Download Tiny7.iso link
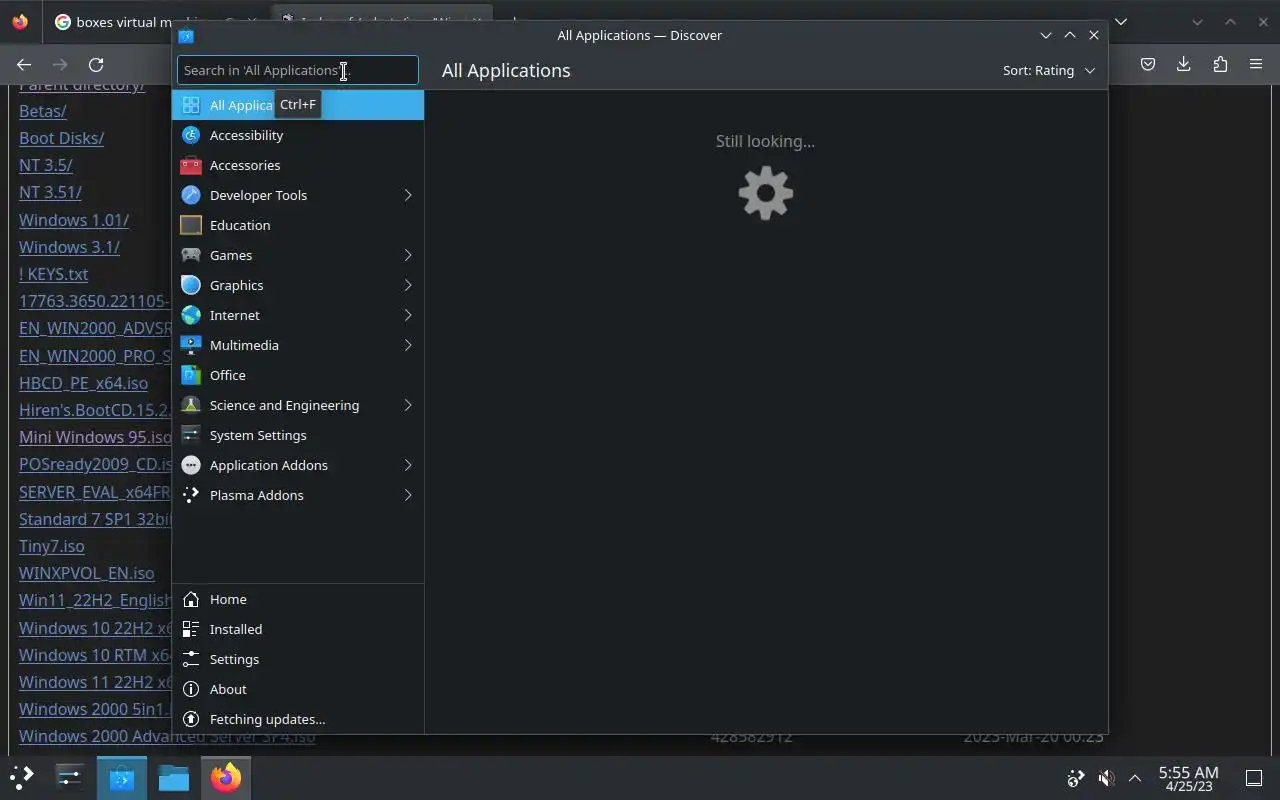The image size is (1280, 800). pos(52,546)
